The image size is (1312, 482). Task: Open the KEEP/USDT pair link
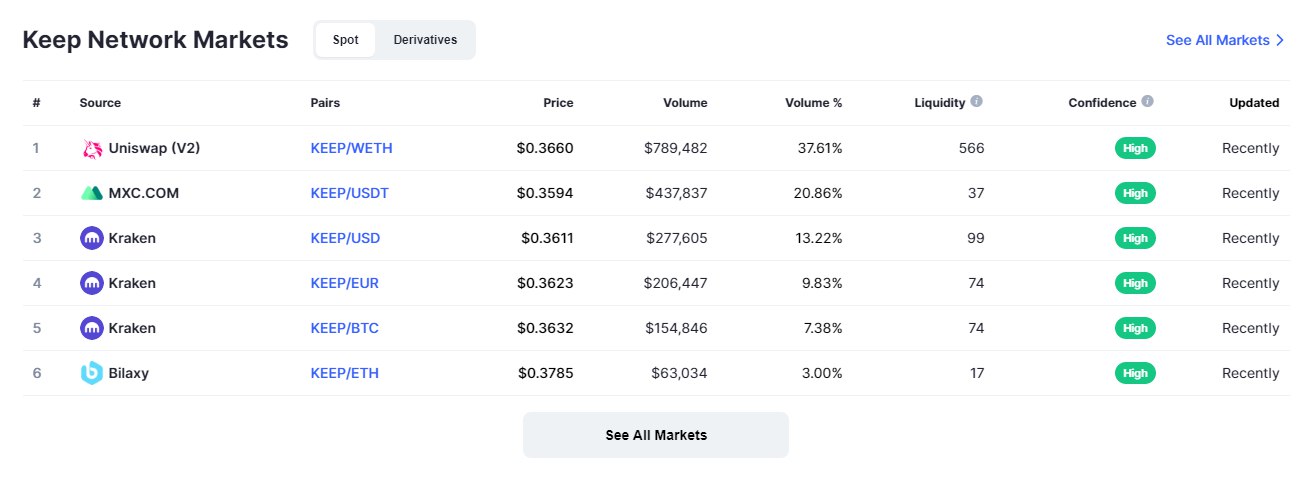coord(349,193)
